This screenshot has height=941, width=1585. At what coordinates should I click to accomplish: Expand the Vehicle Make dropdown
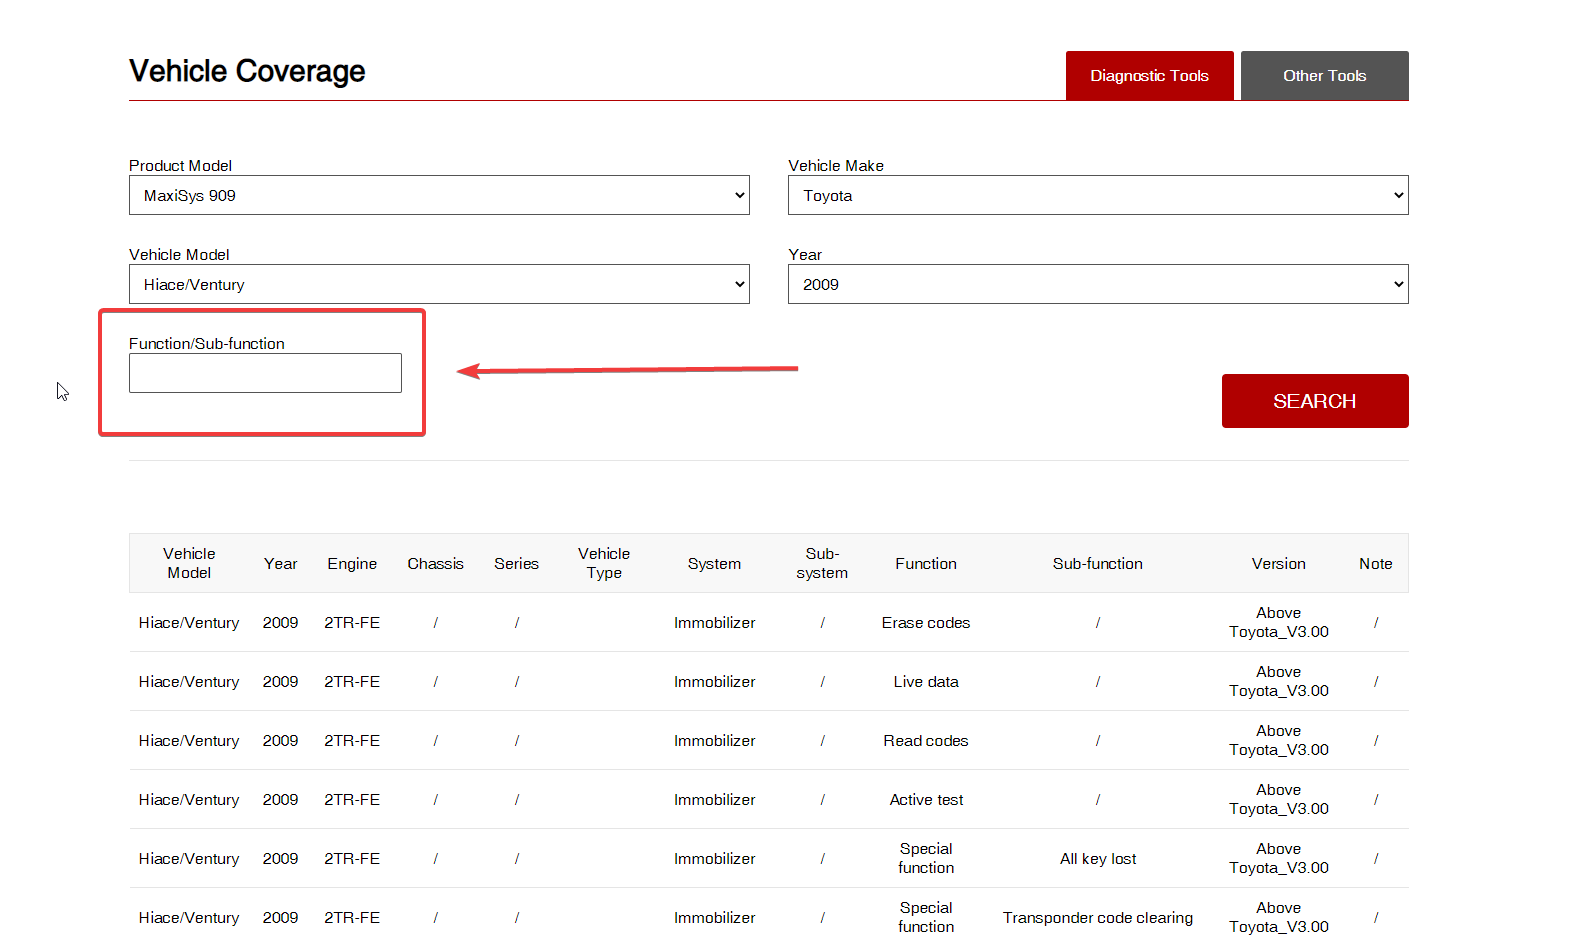(1097, 196)
